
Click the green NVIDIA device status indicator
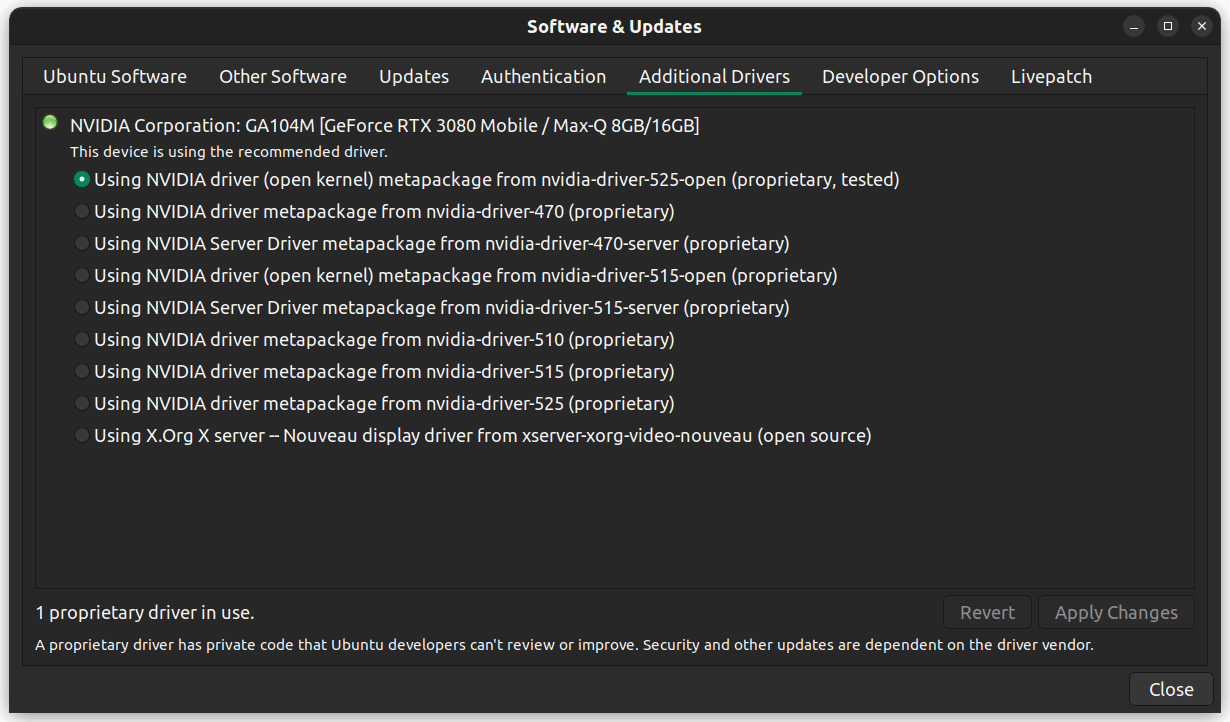50,122
